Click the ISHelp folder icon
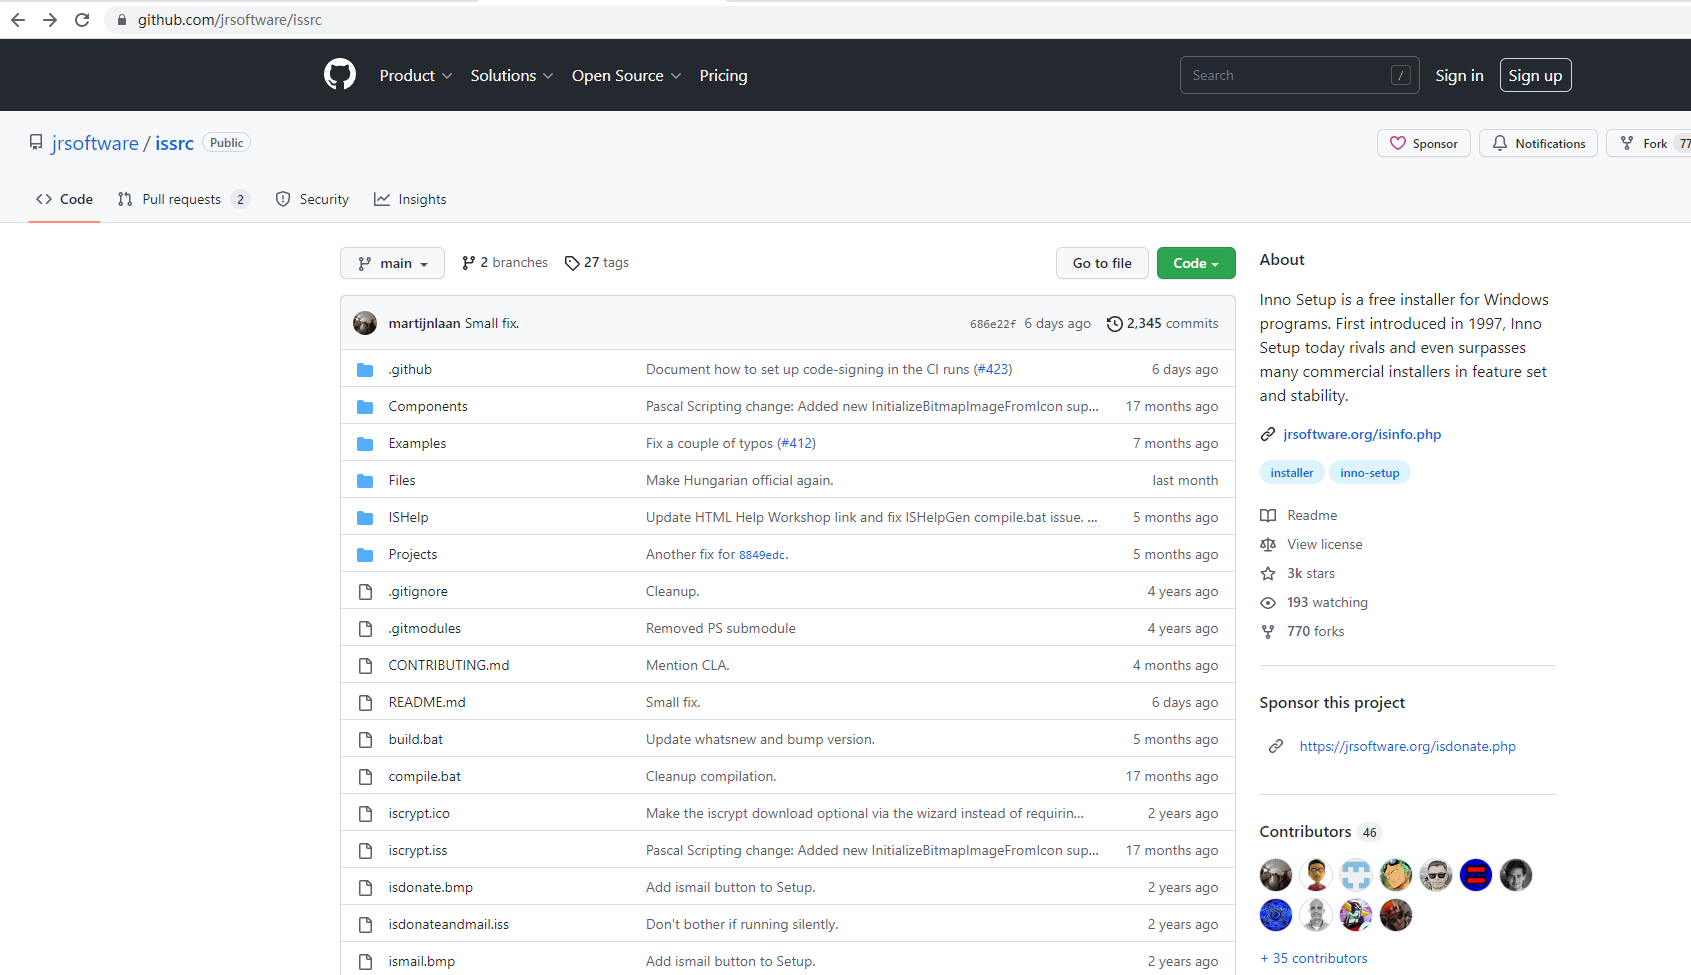Viewport: 1691px width, 975px height. point(365,517)
